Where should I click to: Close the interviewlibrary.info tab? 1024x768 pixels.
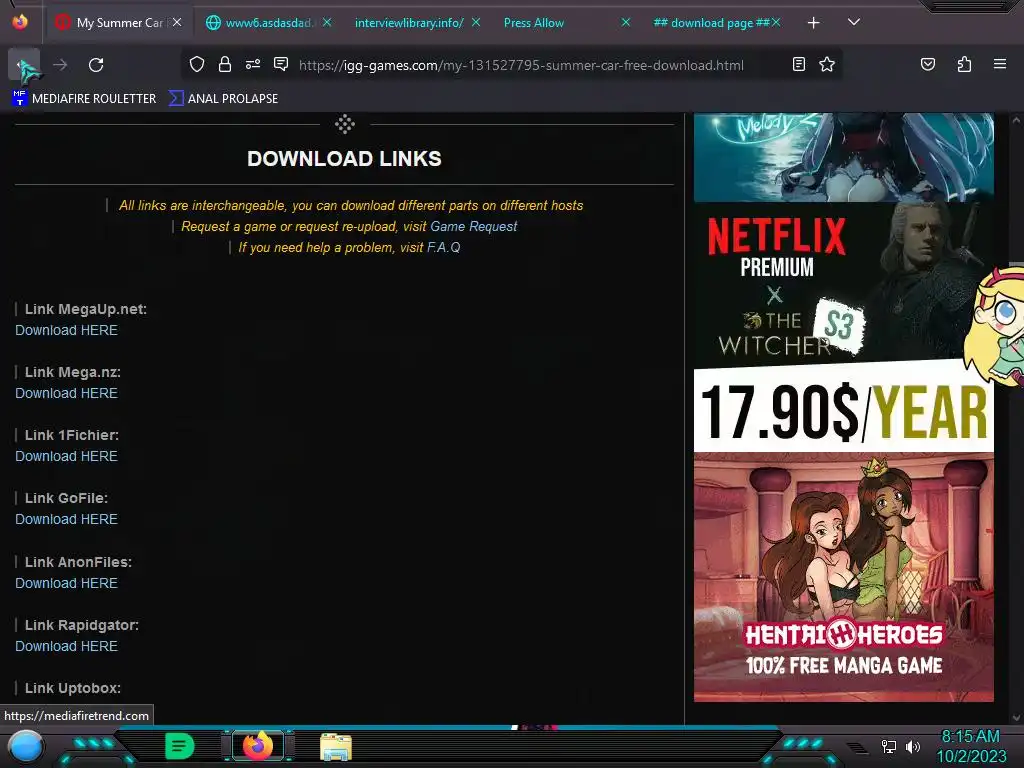(x=476, y=23)
